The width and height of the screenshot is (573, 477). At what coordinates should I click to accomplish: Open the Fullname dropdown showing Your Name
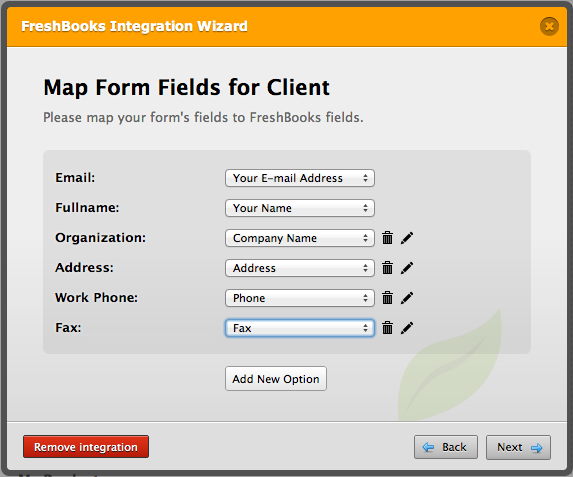click(300, 208)
